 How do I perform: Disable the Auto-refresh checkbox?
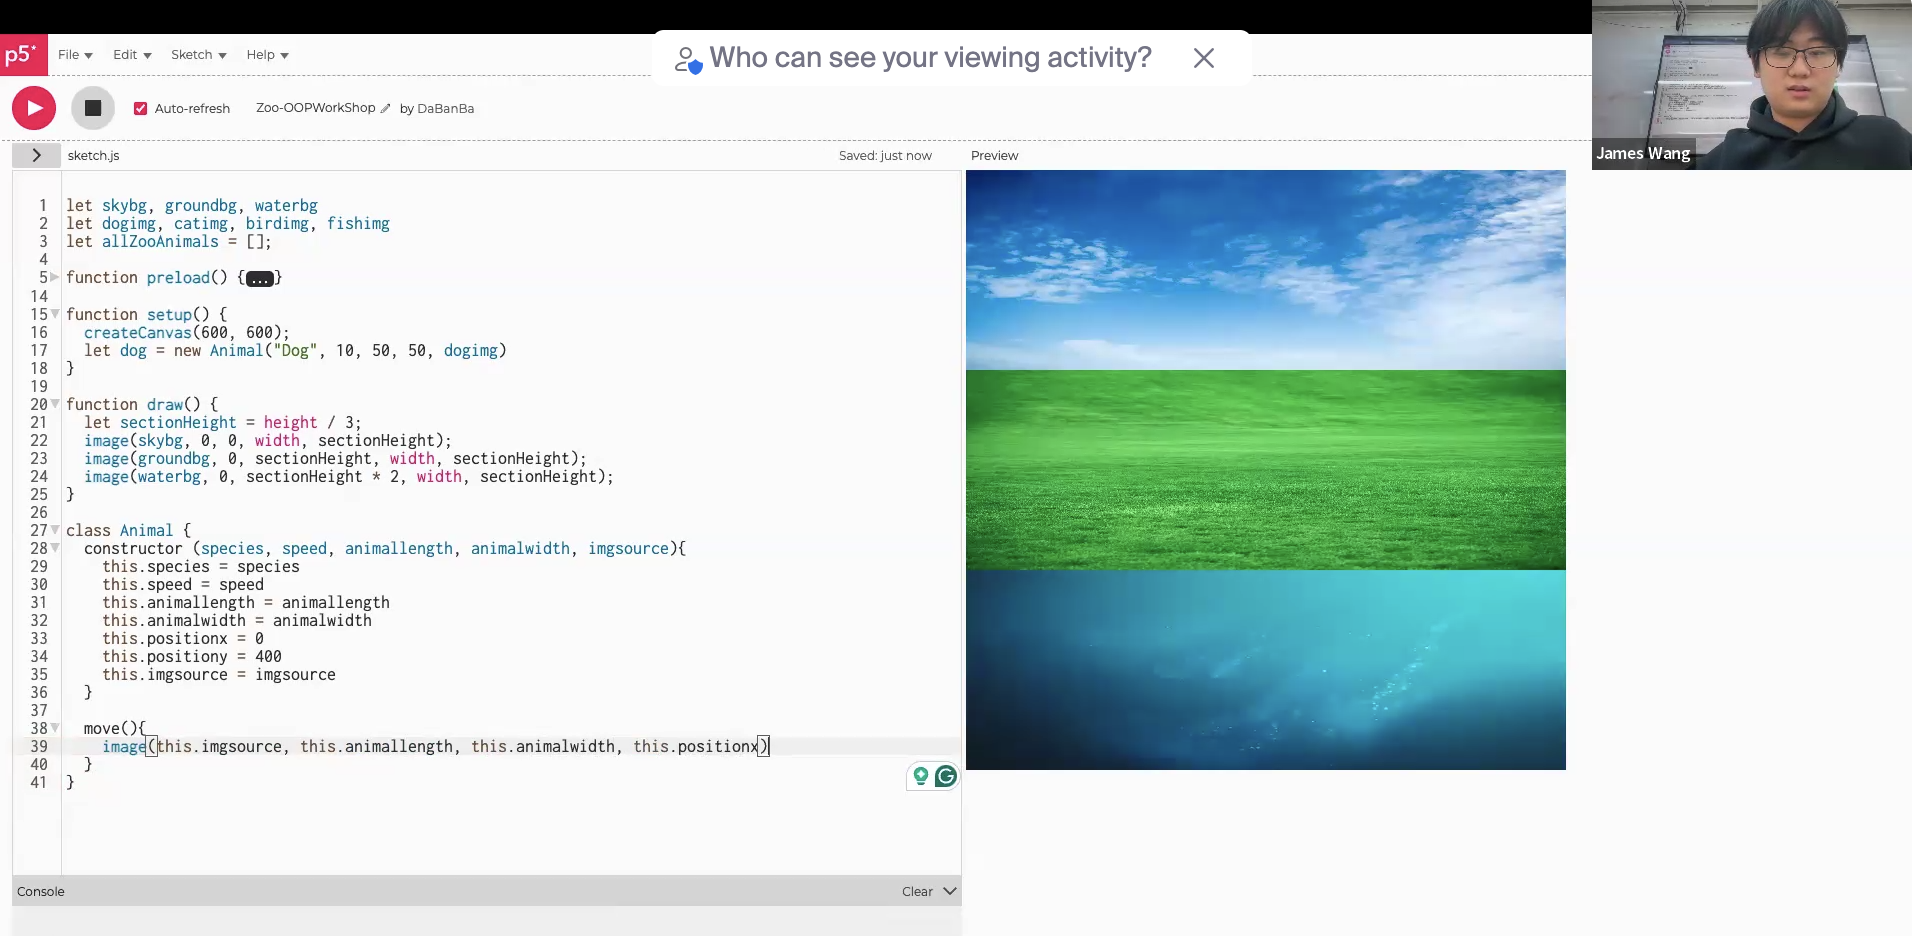point(141,109)
